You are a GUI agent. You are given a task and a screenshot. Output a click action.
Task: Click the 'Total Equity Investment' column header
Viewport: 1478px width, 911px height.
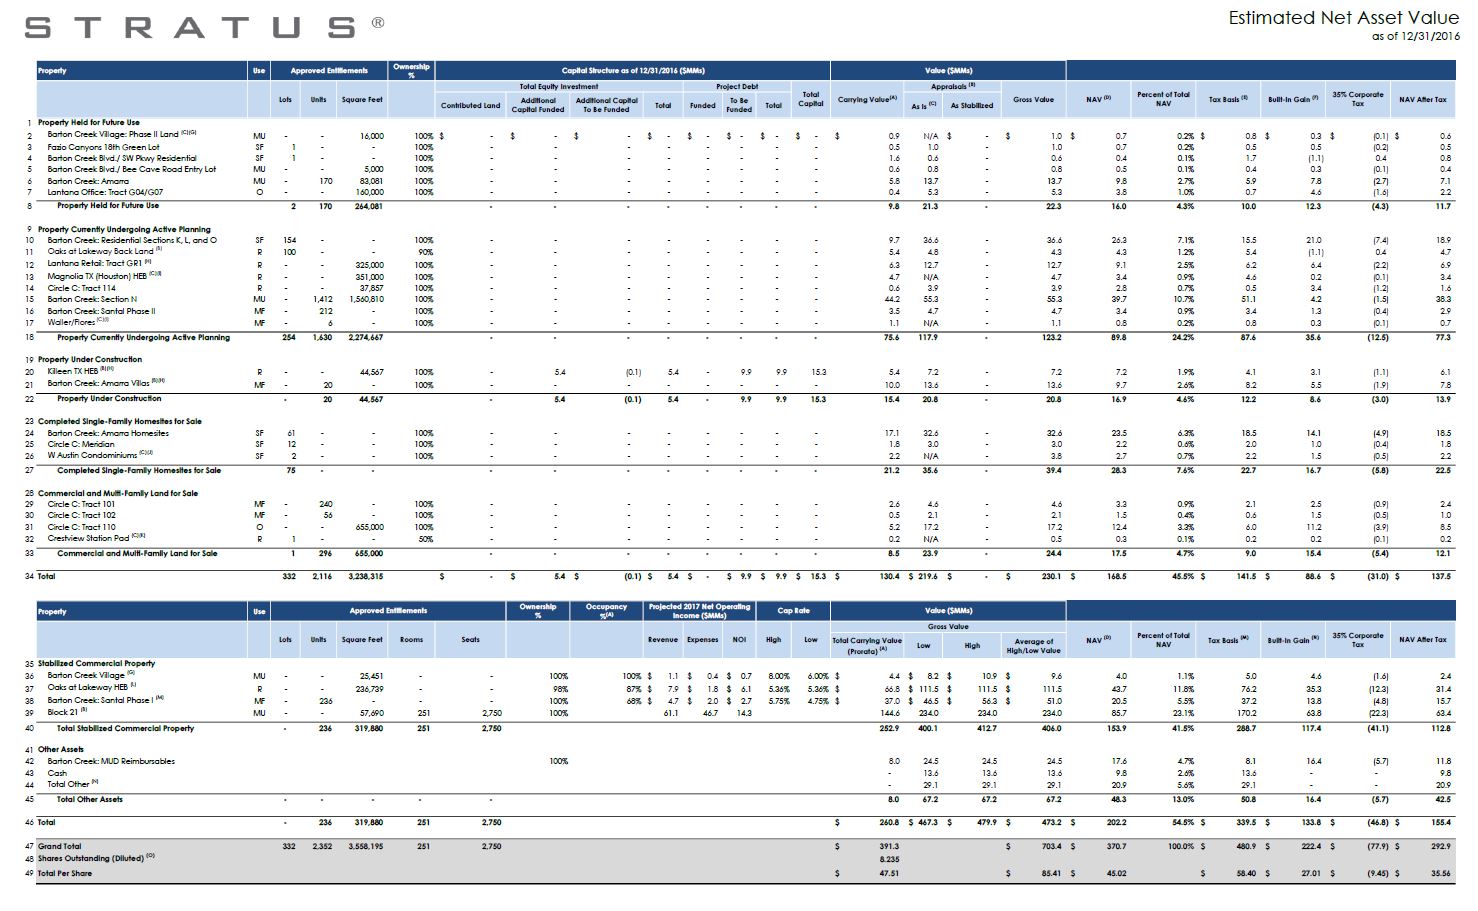[x=559, y=87]
